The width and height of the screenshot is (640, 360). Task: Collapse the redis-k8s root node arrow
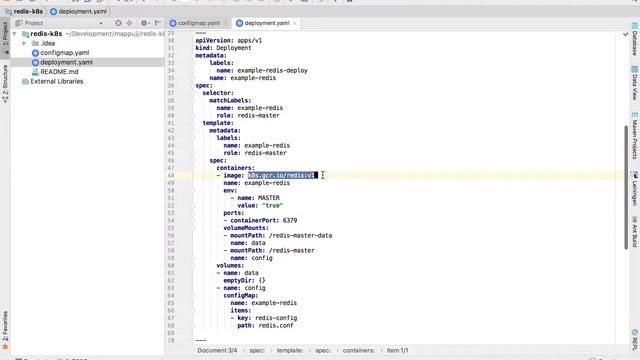click(x=15, y=34)
